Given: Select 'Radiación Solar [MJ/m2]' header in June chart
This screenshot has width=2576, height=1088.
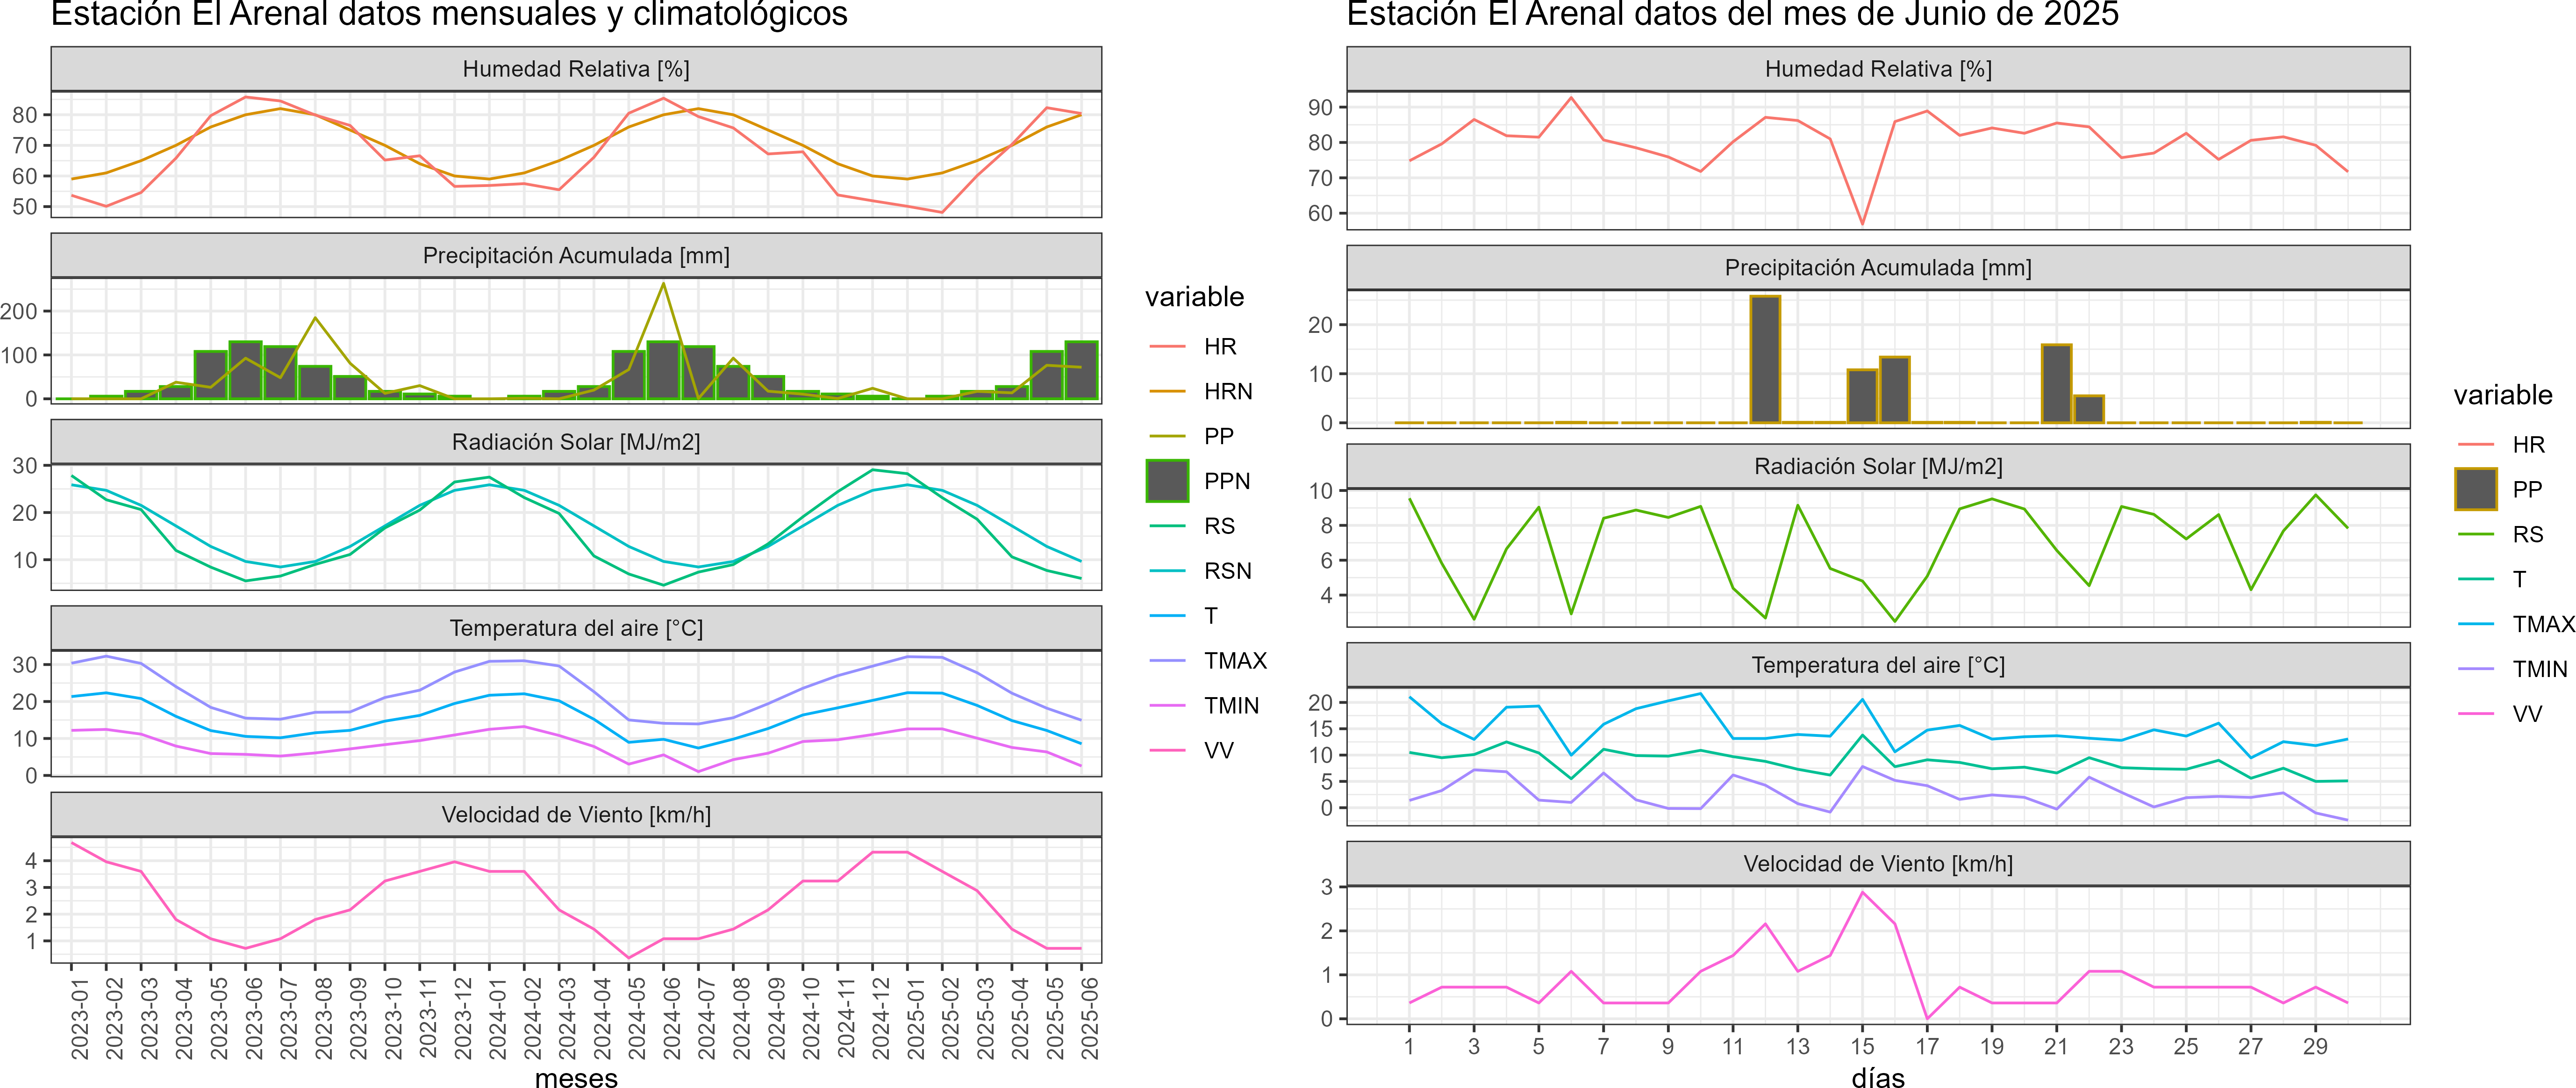Looking at the screenshot, I should [x=1878, y=466].
